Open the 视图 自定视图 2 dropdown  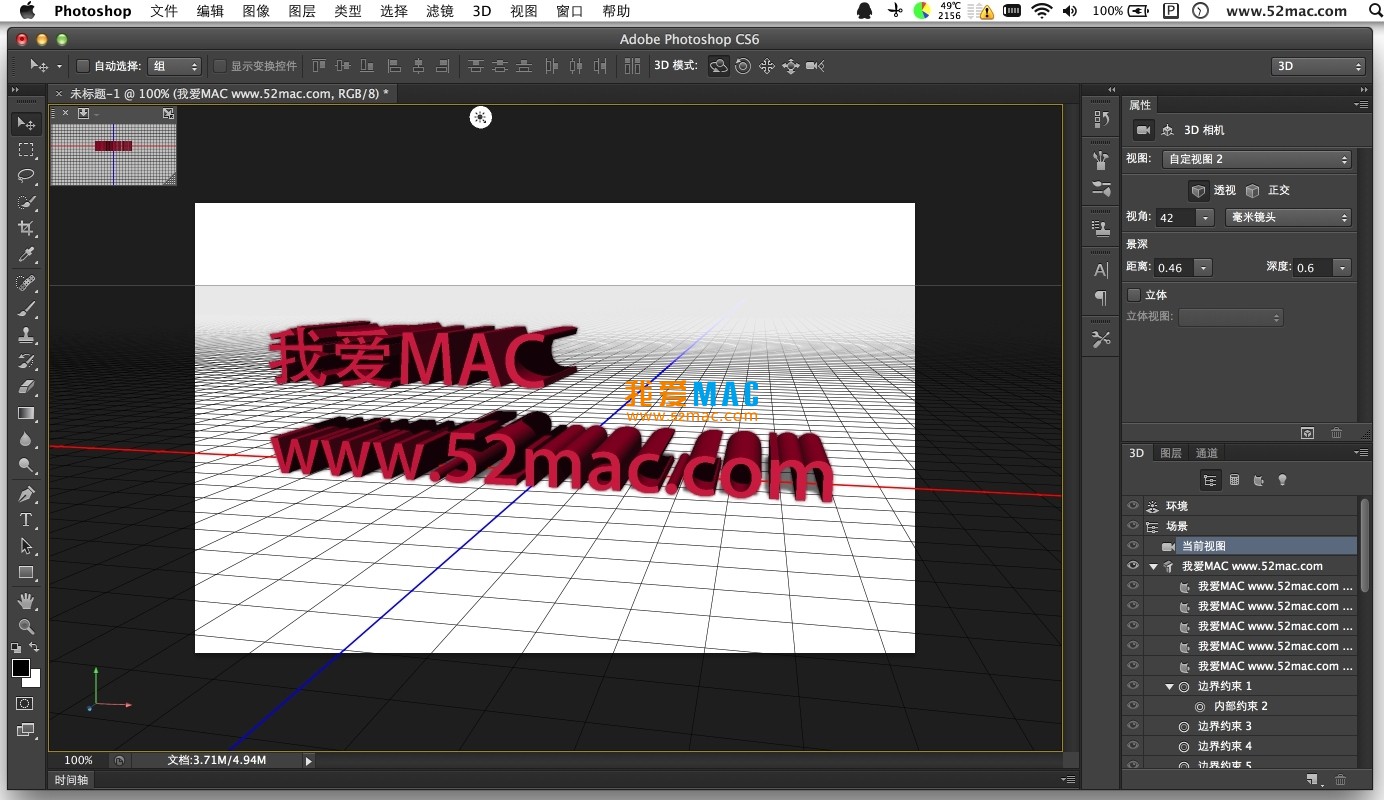click(x=1258, y=158)
